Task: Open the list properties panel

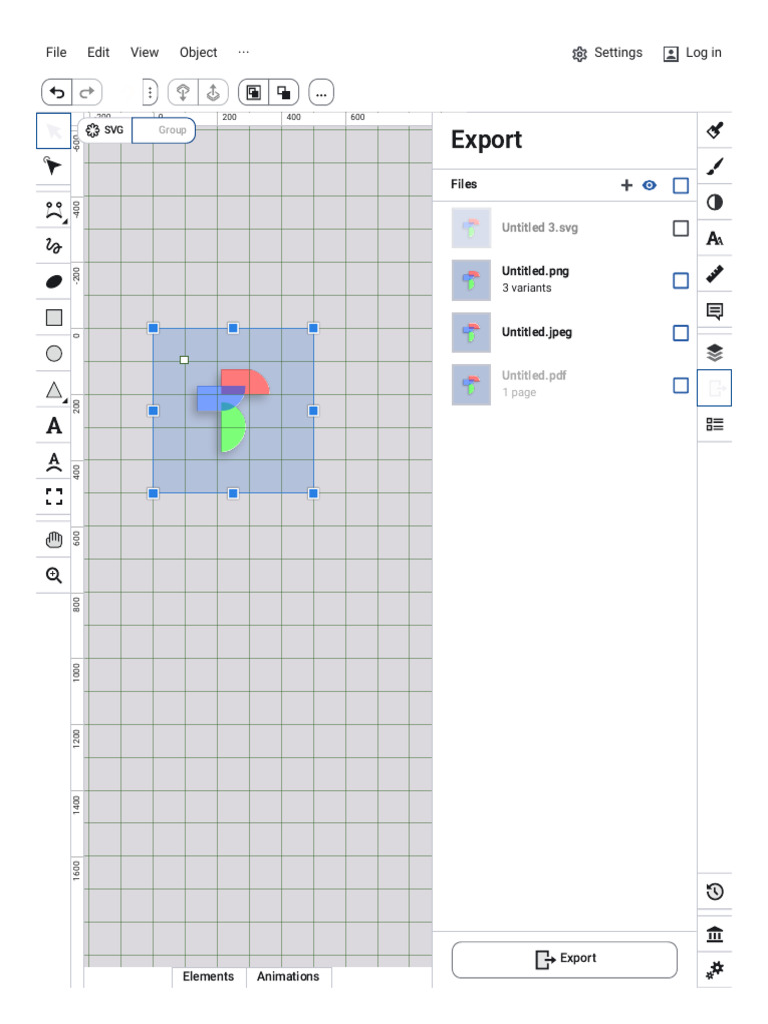Action: coord(714,424)
